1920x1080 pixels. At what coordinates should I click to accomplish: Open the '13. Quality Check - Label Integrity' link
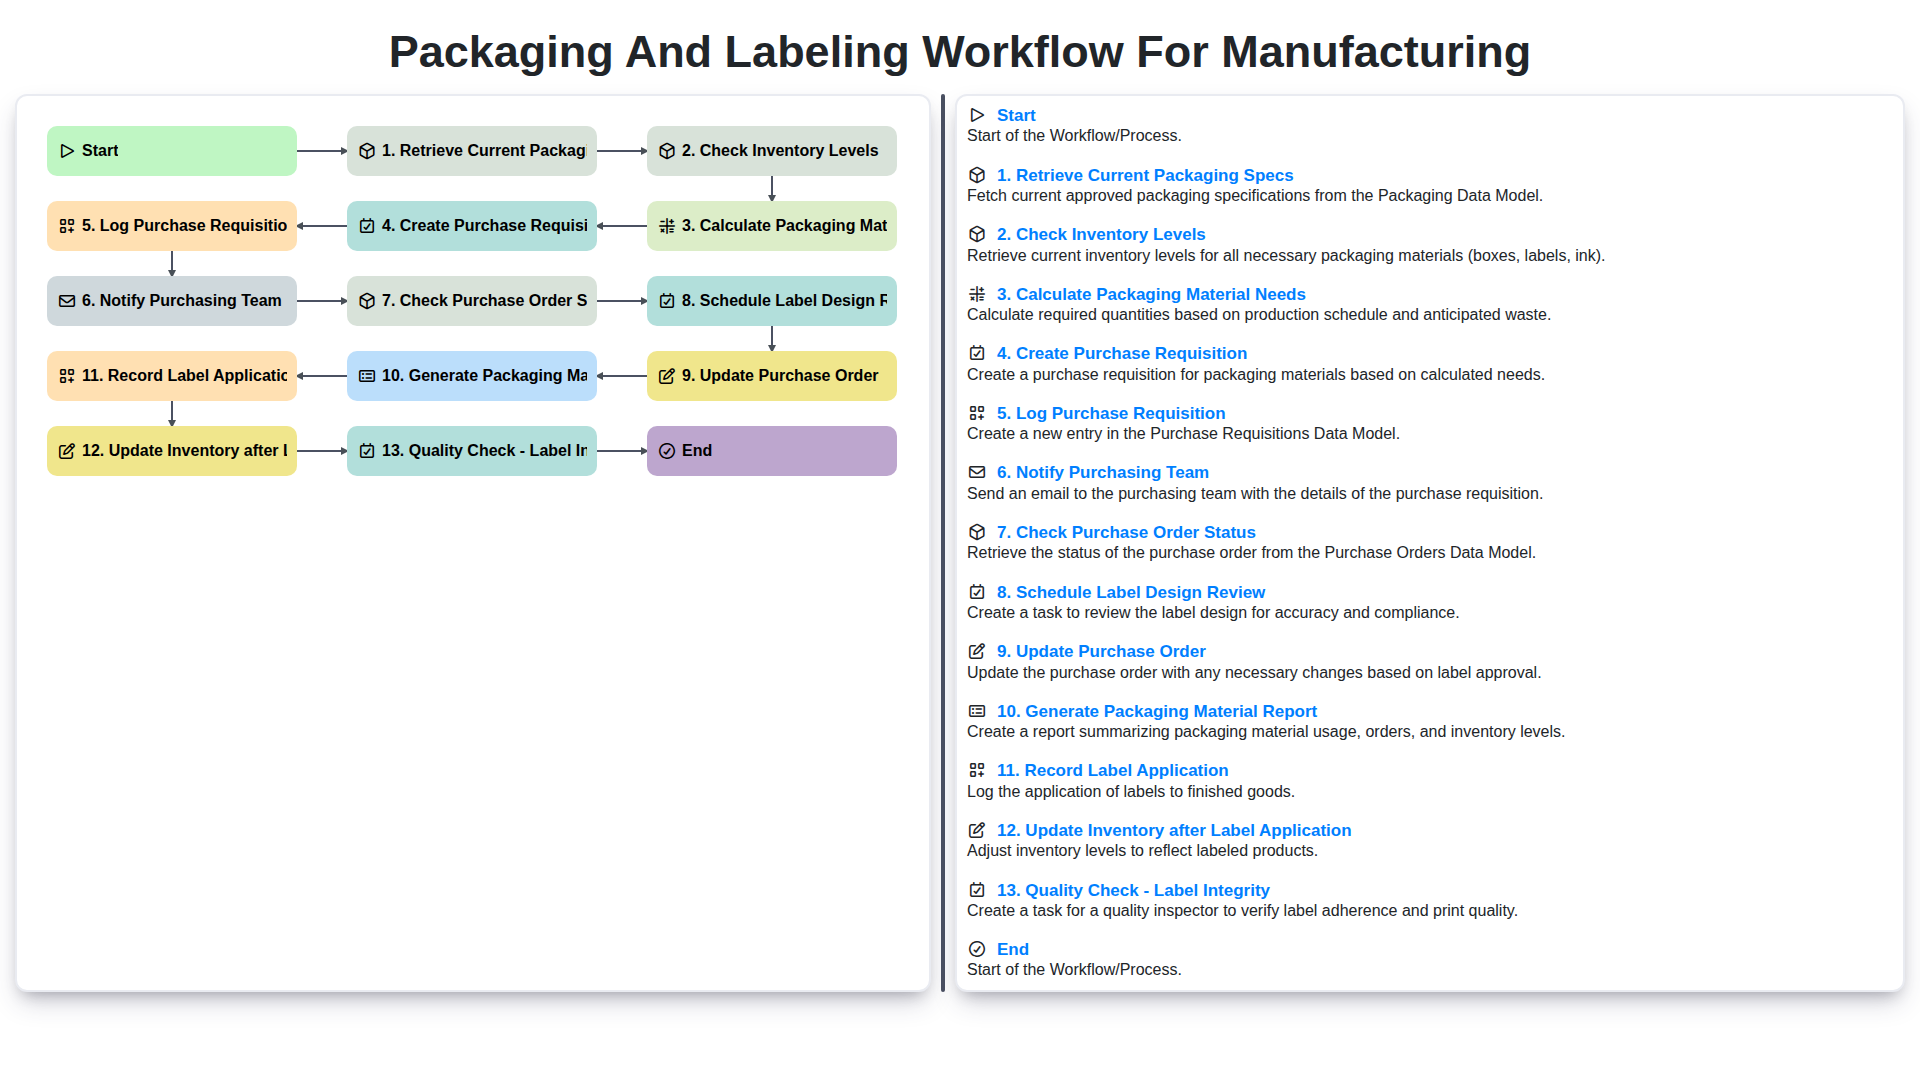tap(1132, 889)
